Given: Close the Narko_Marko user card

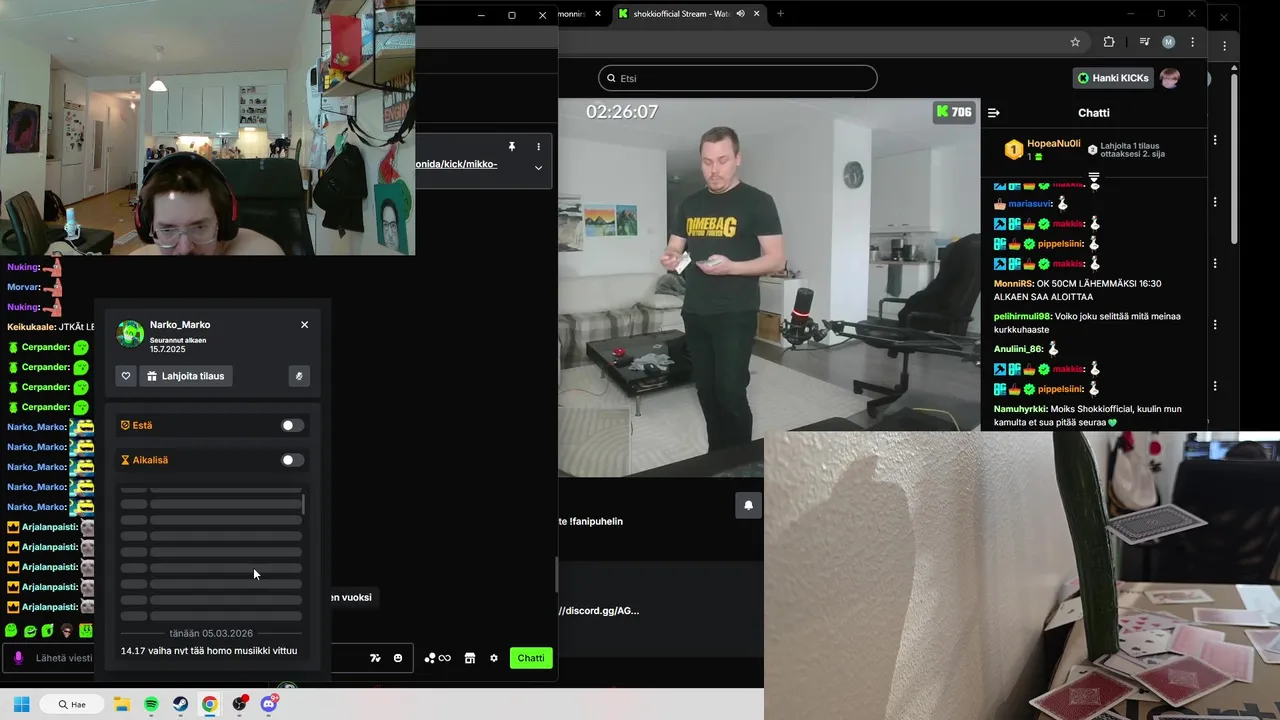Looking at the screenshot, I should click(x=304, y=325).
